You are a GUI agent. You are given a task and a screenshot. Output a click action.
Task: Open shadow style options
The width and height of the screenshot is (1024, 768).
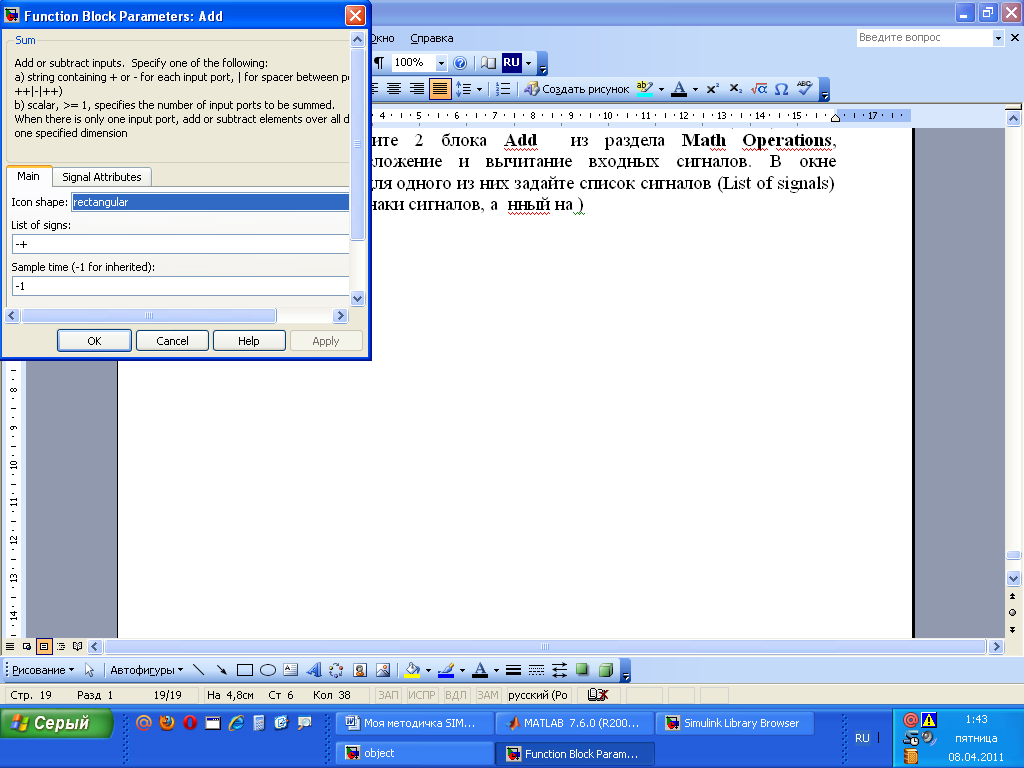click(582, 670)
